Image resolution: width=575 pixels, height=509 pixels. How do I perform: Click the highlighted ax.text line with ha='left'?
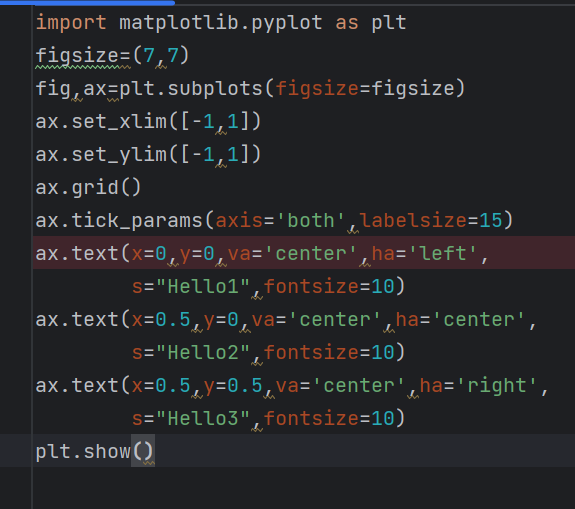[304, 253]
